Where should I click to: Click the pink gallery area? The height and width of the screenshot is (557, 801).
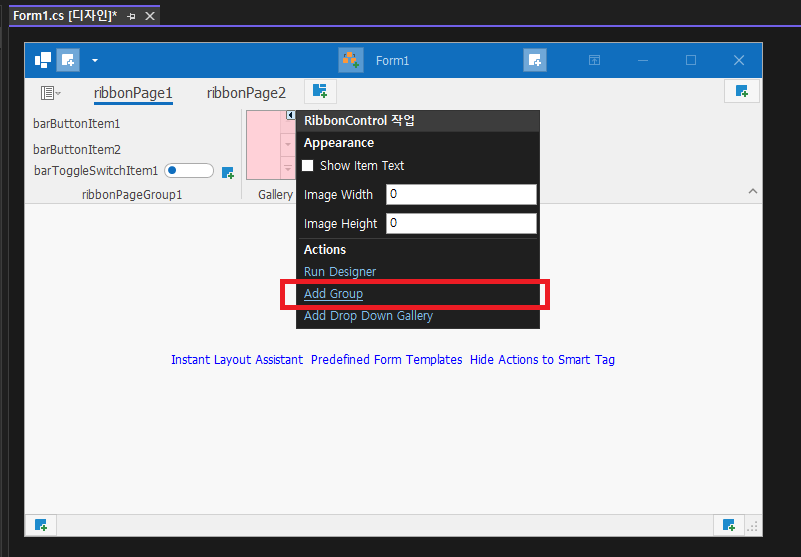click(263, 145)
